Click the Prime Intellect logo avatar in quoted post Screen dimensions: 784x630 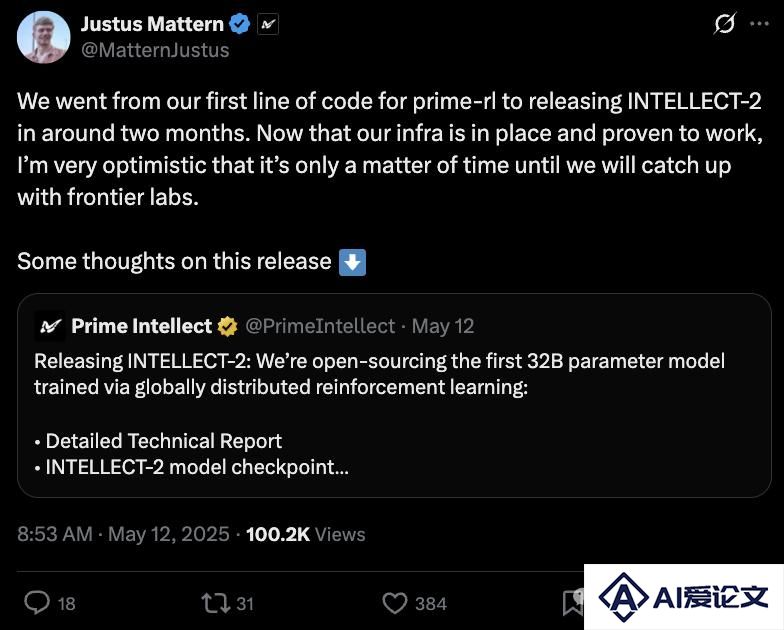tap(50, 326)
